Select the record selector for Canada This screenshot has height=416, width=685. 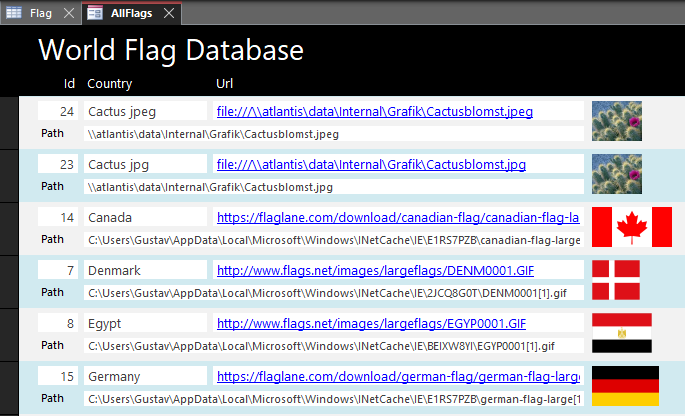[x=9, y=229]
